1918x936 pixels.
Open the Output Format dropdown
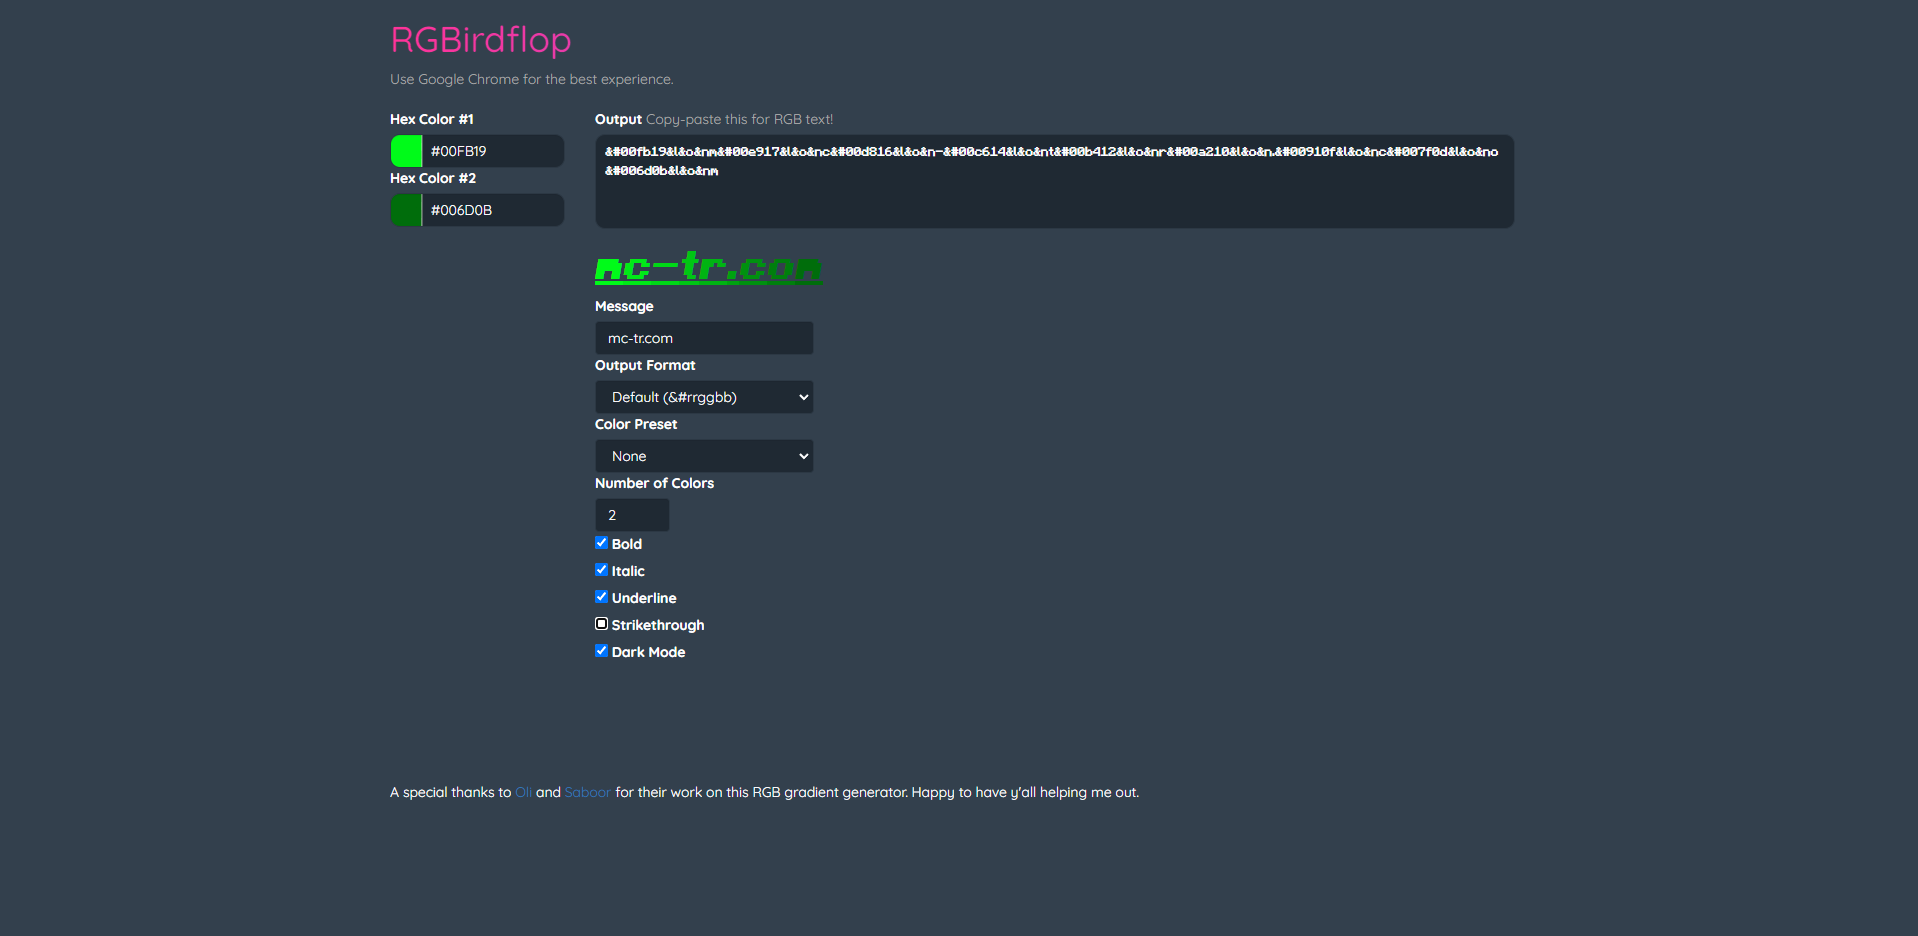coord(704,397)
